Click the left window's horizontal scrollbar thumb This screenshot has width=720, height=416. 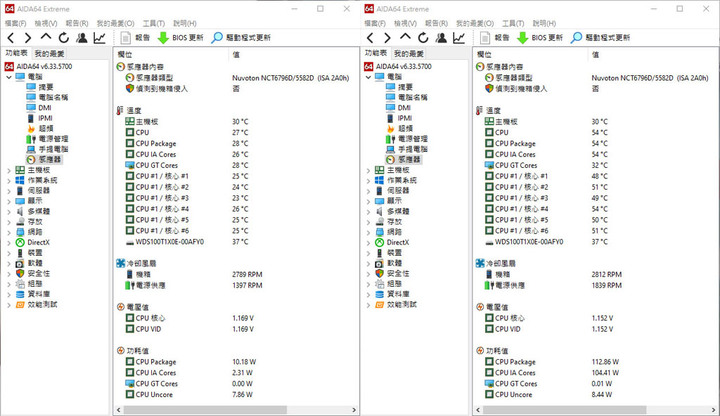tap(205, 410)
